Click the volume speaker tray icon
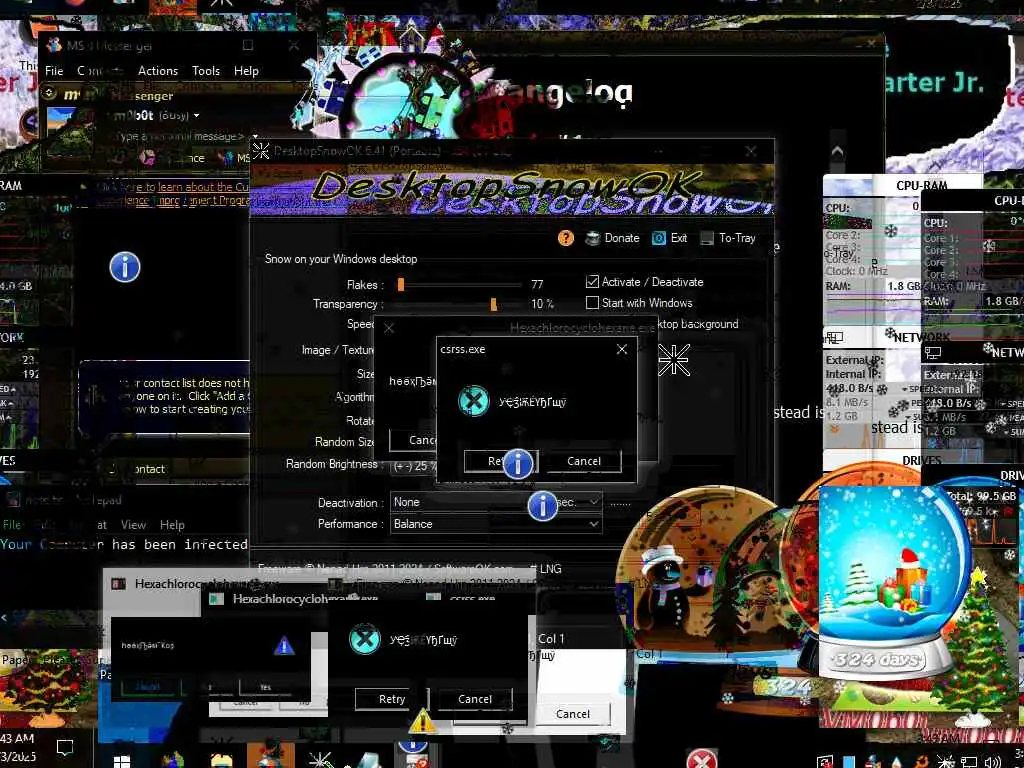The image size is (1024, 768). pyautogui.click(x=993, y=761)
